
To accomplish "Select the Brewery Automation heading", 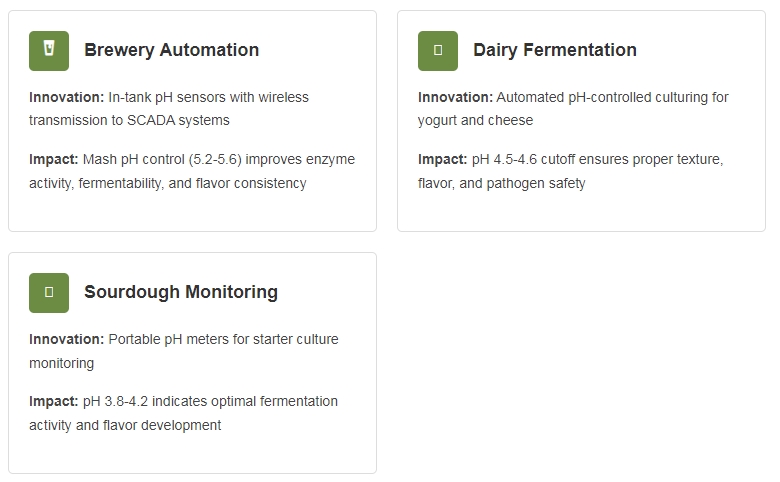I will click(171, 50).
